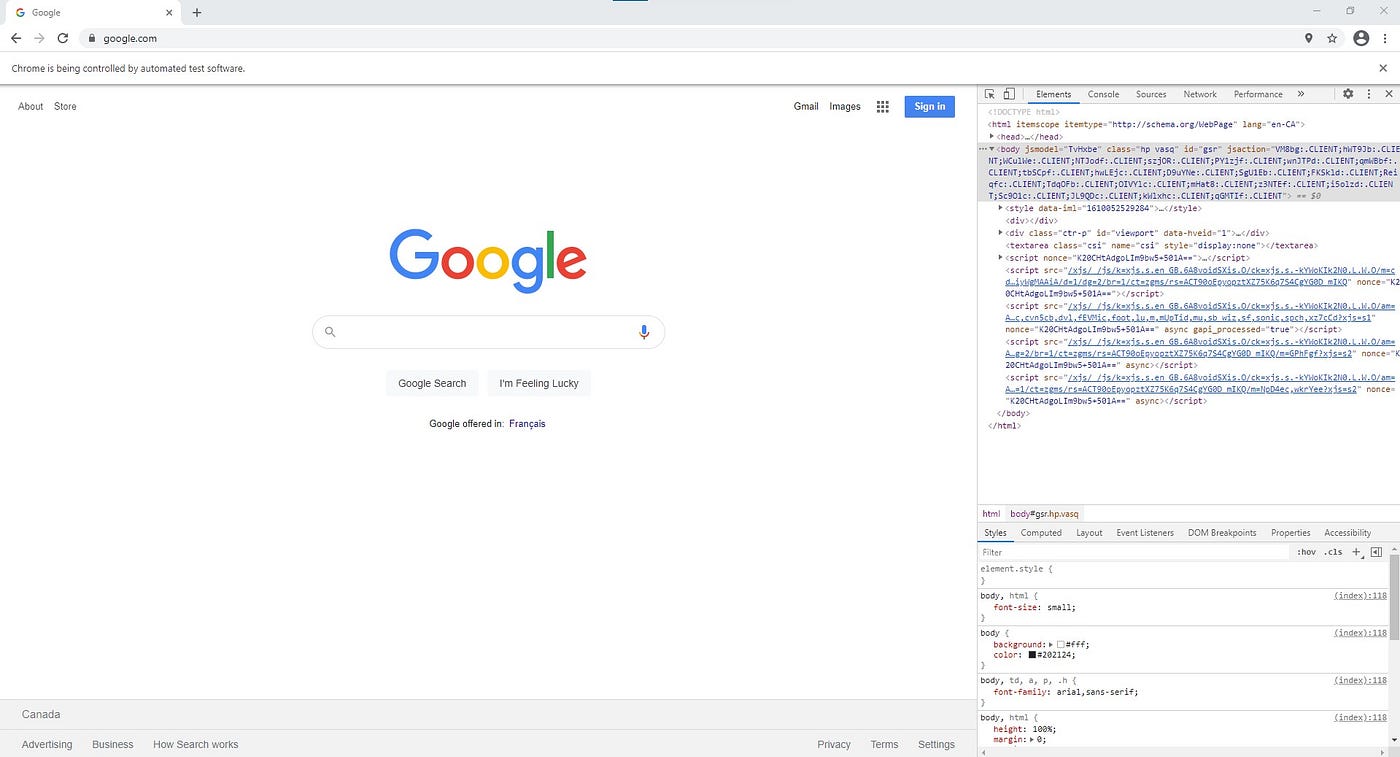Open the Gmail link
Screen dimensions: 1400x757
point(806,106)
